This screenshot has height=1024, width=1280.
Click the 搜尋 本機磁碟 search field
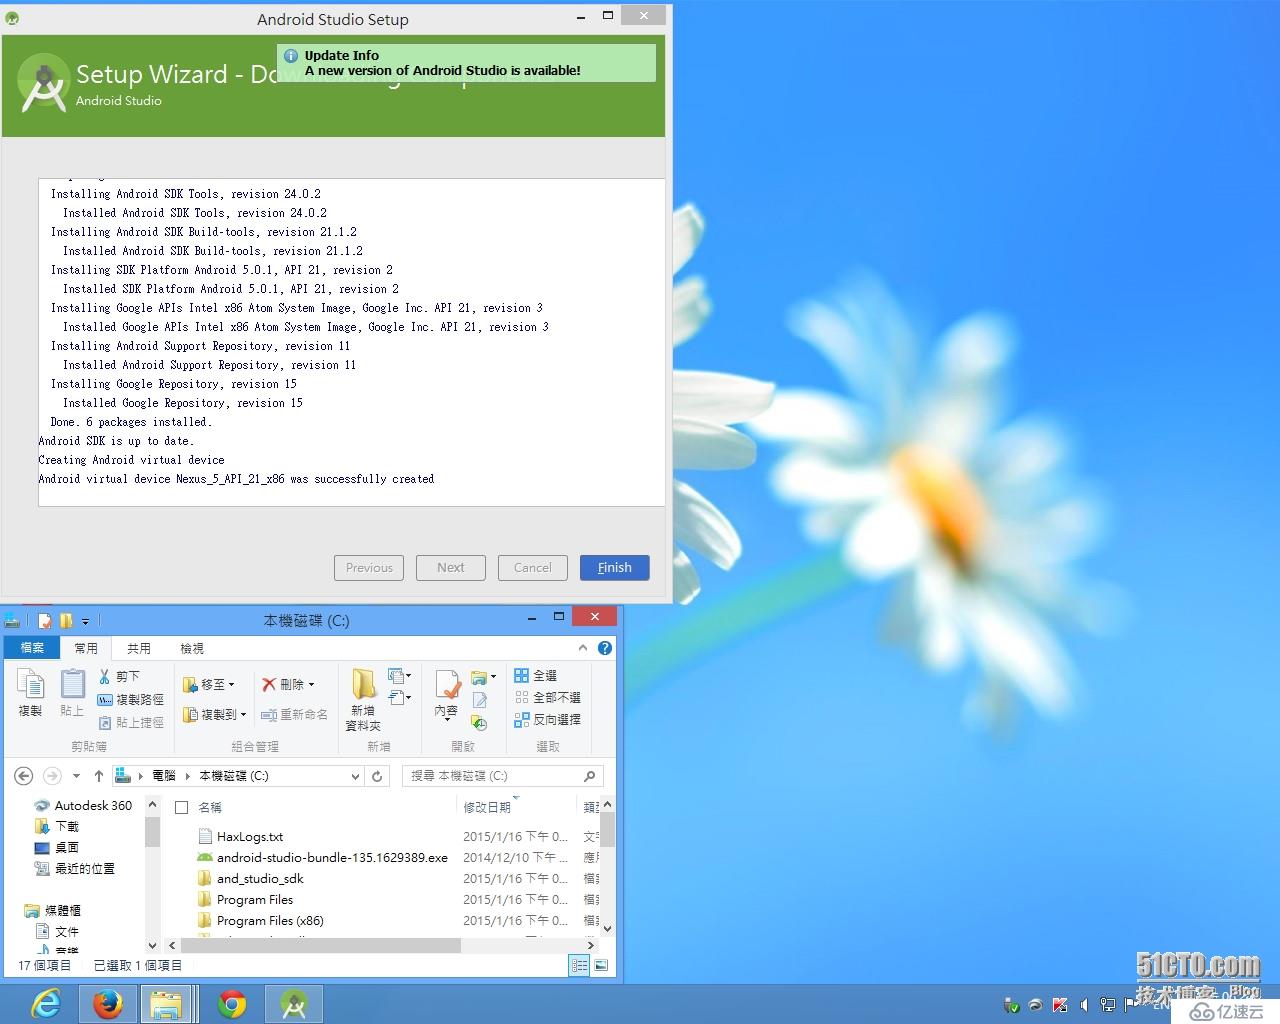tap(503, 776)
